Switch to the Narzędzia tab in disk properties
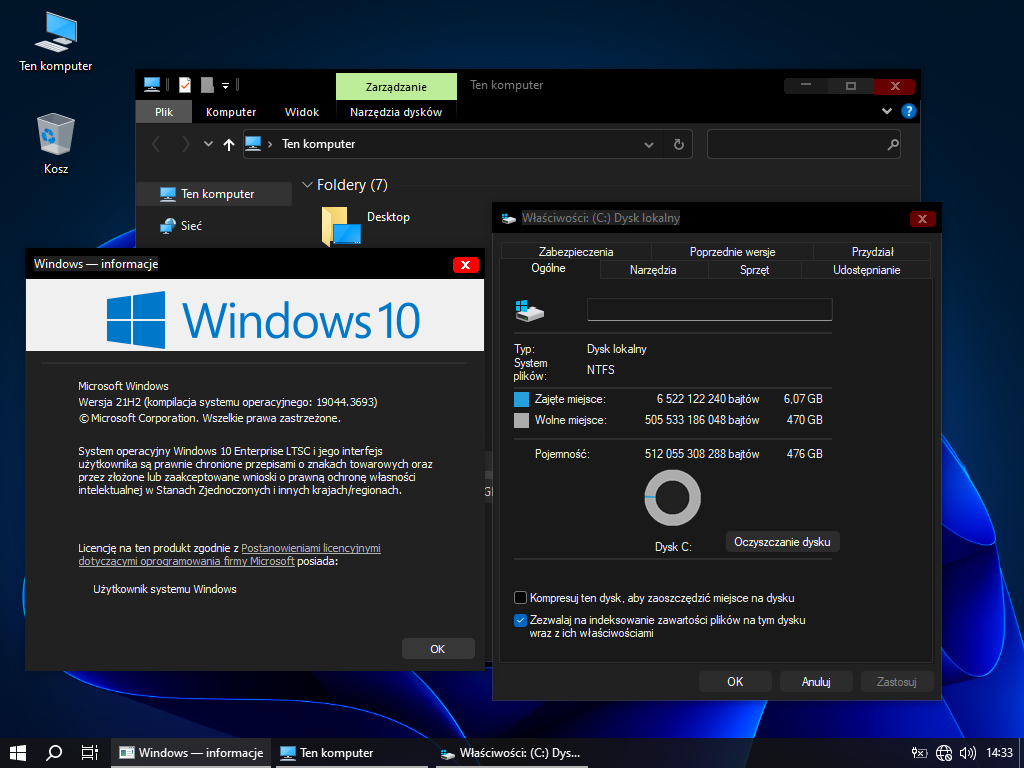This screenshot has width=1024, height=768. pos(653,270)
